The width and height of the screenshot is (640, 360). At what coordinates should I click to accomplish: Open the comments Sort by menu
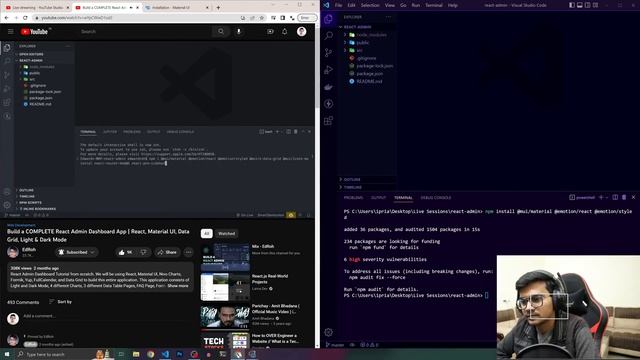[60, 302]
